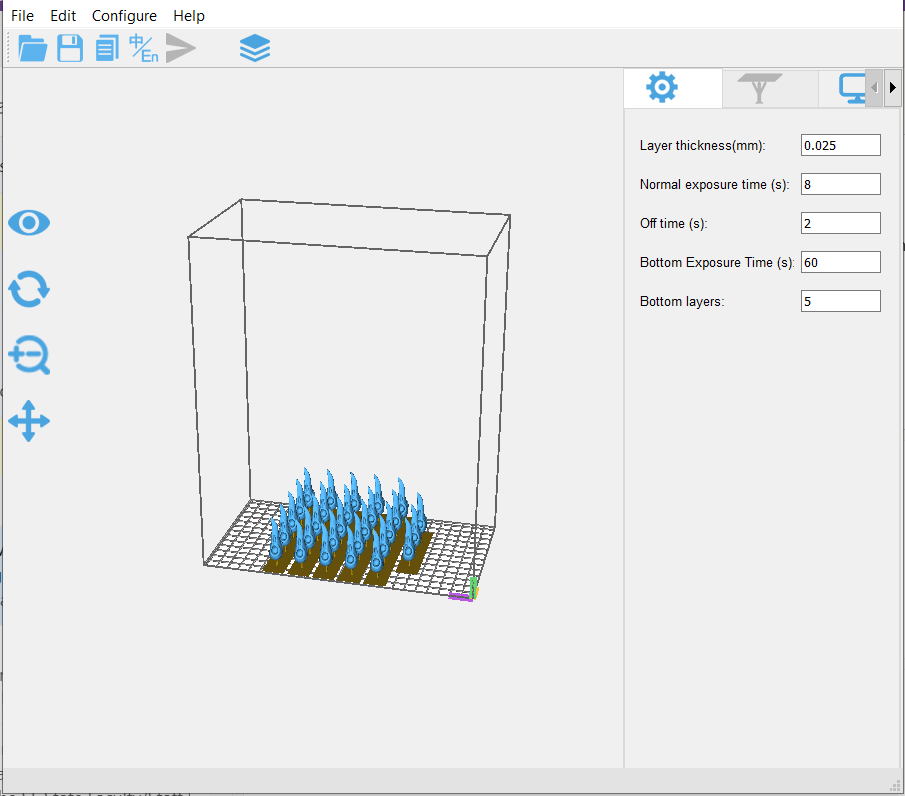
Task: Click the right tab scroll arrow
Action: click(892, 88)
